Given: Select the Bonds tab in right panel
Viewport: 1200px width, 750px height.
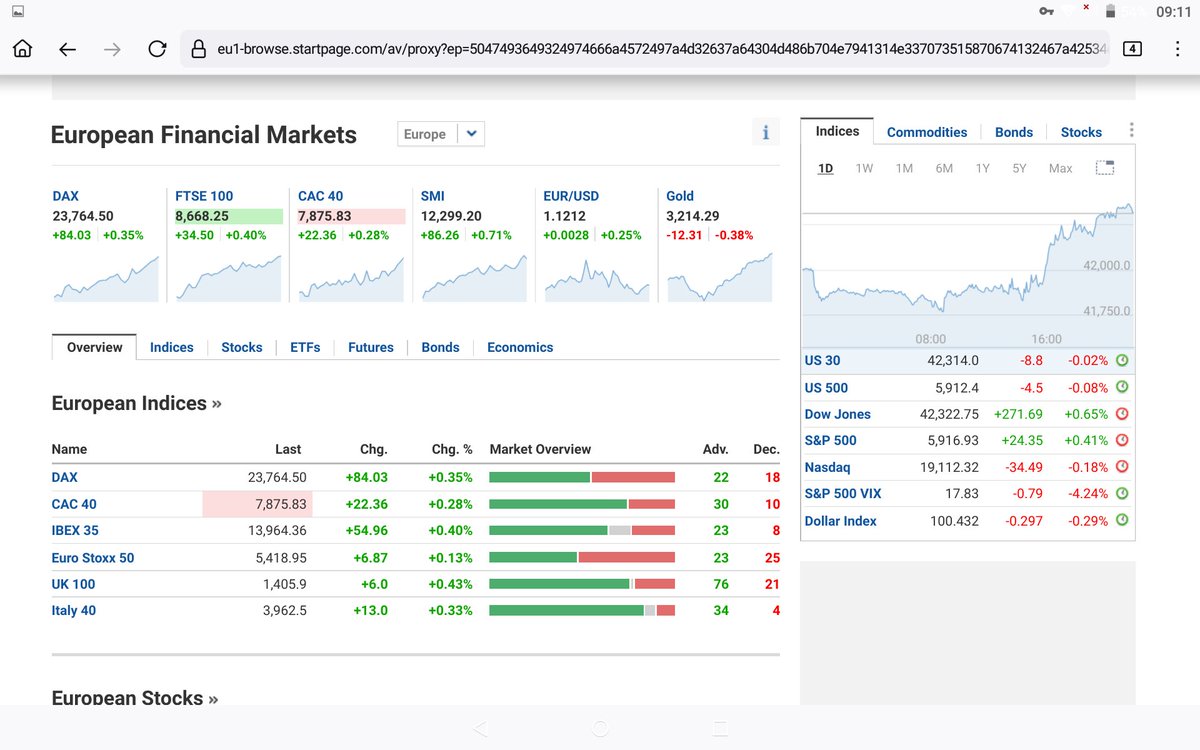Looking at the screenshot, I should coord(1014,132).
